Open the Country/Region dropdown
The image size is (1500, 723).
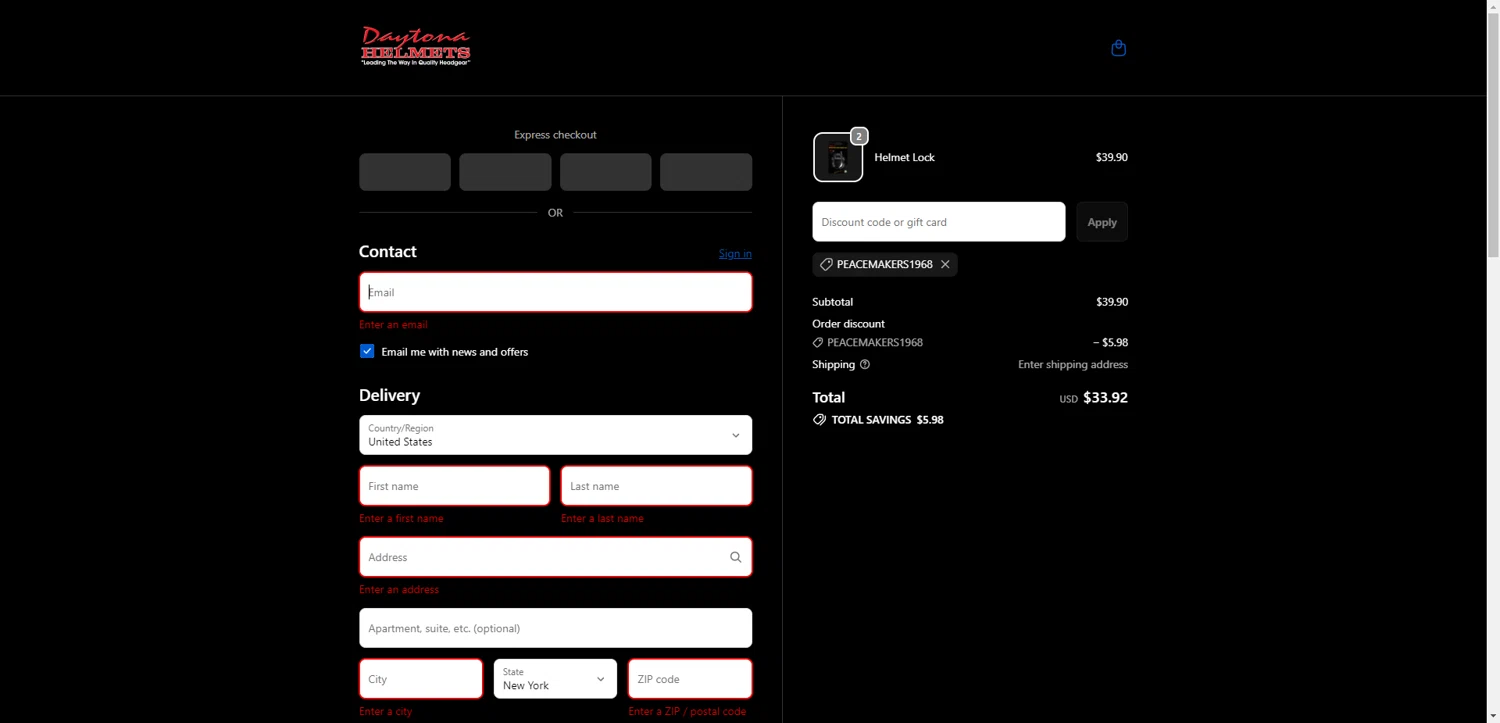556,435
